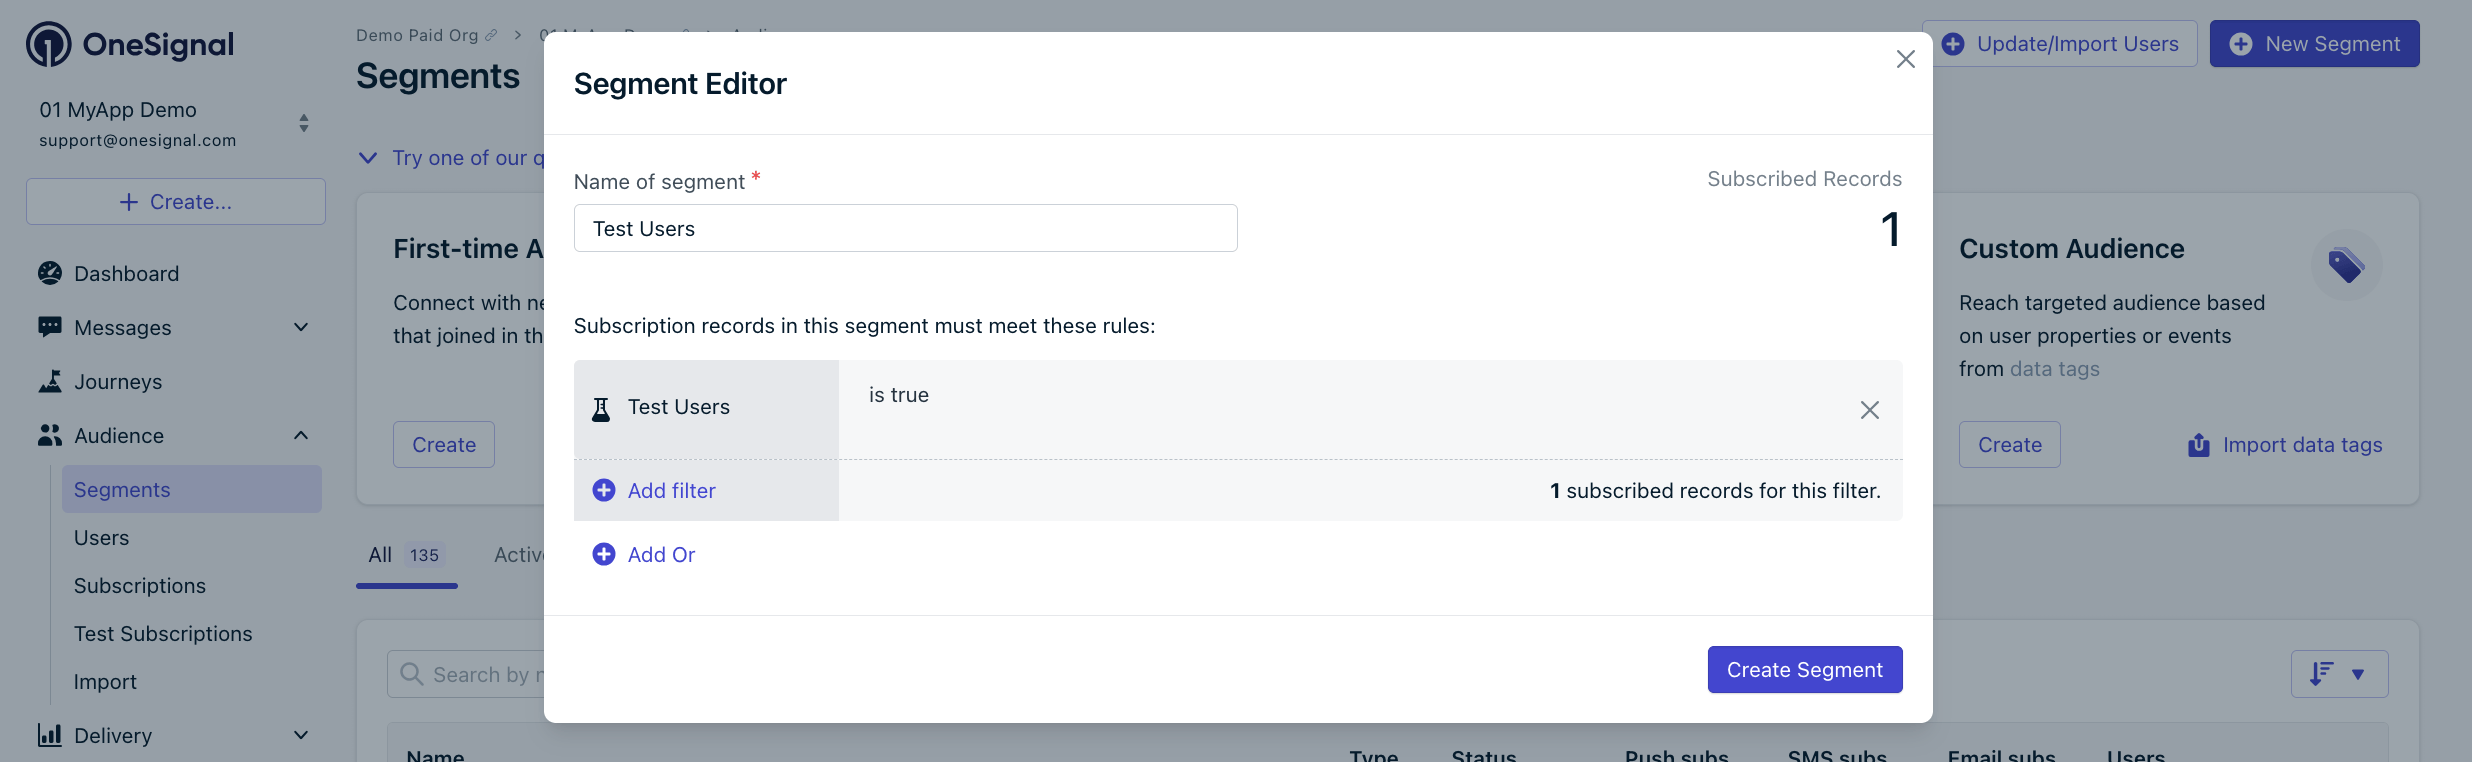Switch to the All tab
The image size is (2472, 762).
[379, 554]
